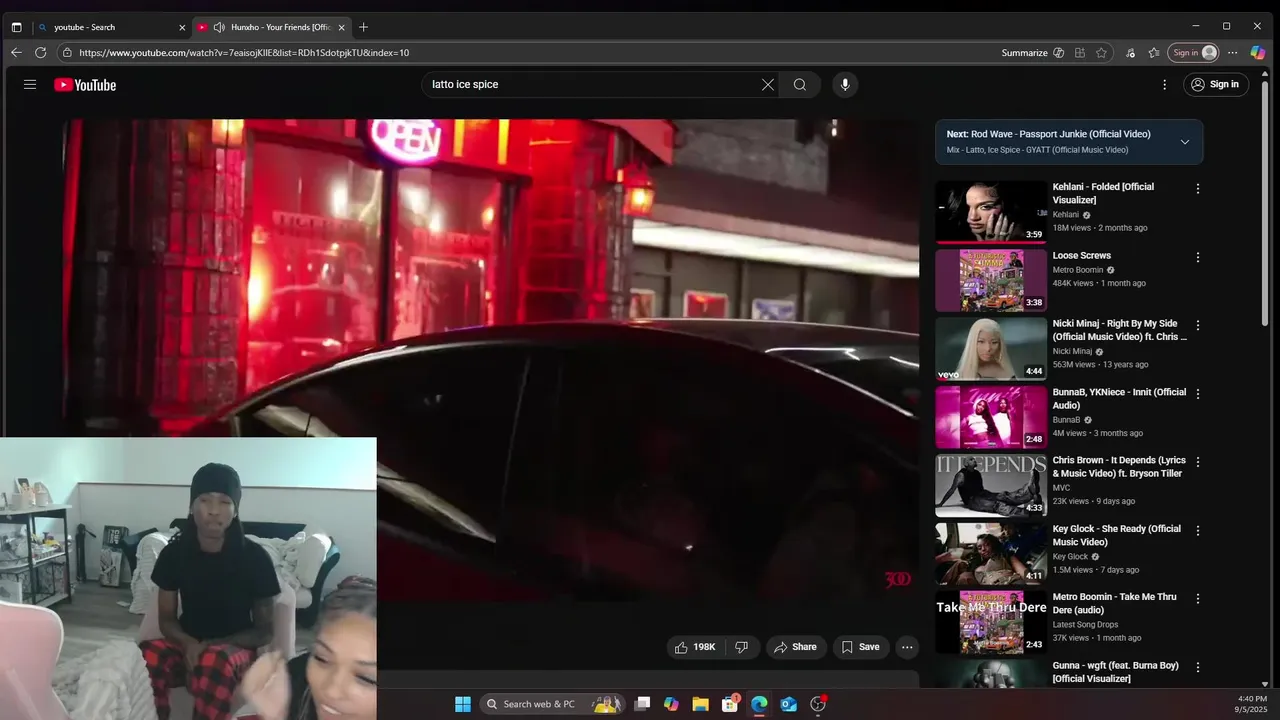The height and width of the screenshot is (720, 1280).
Task: Open a new browser tab
Action: (363, 27)
